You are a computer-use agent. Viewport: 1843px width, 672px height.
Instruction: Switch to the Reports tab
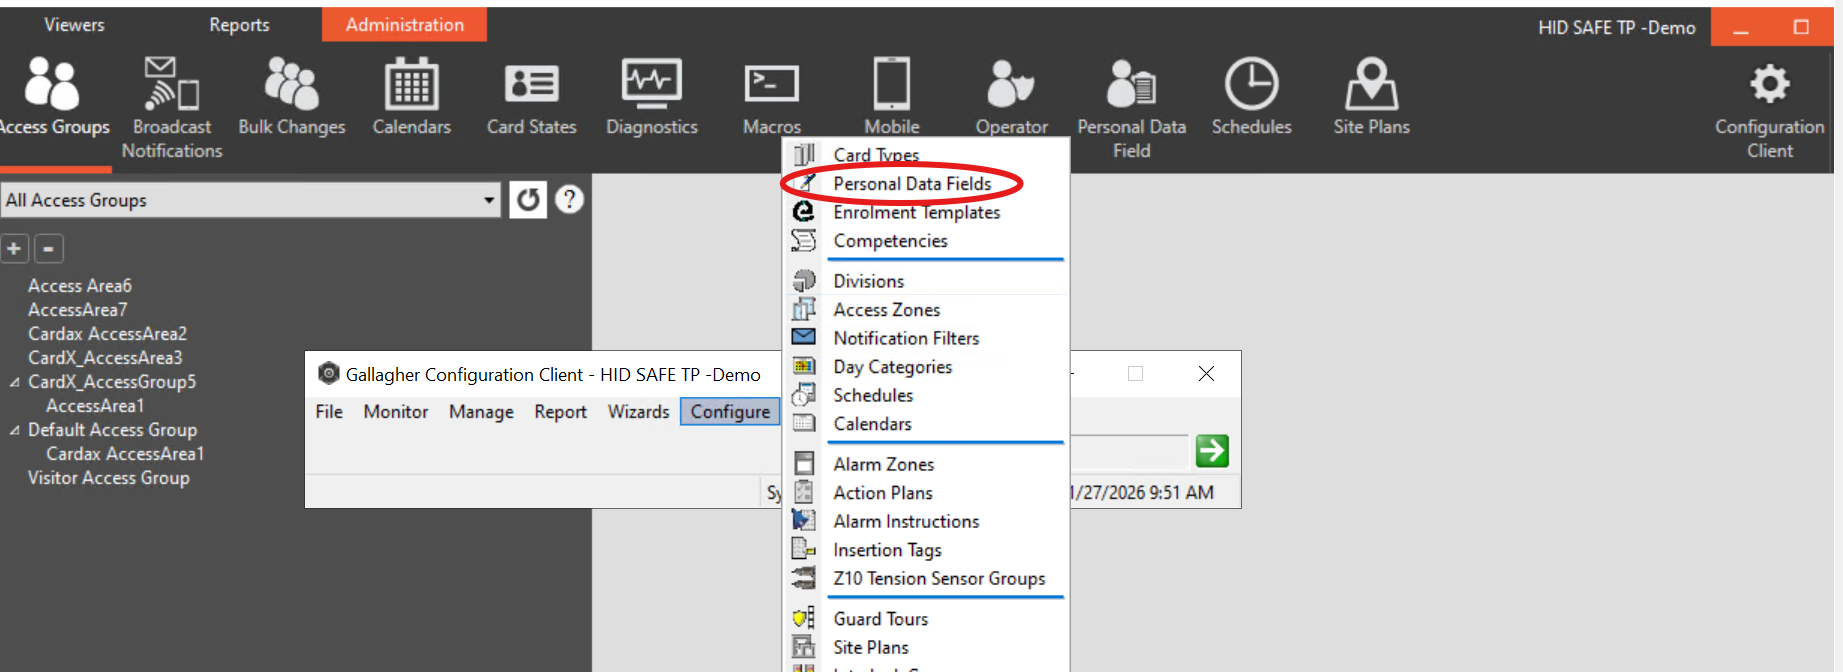click(x=239, y=25)
